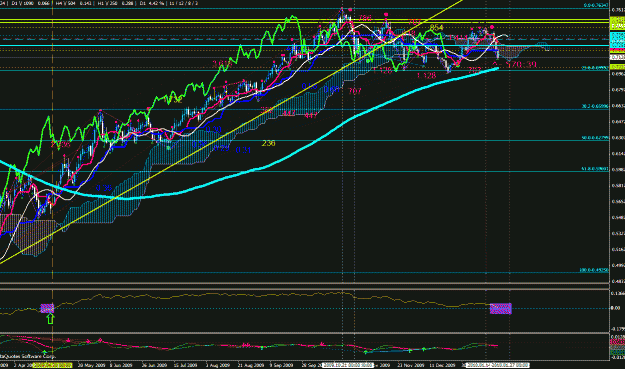Click the MetaQuotes Software Corp. copyright text
This screenshot has height=369, width=625.
[28, 356]
